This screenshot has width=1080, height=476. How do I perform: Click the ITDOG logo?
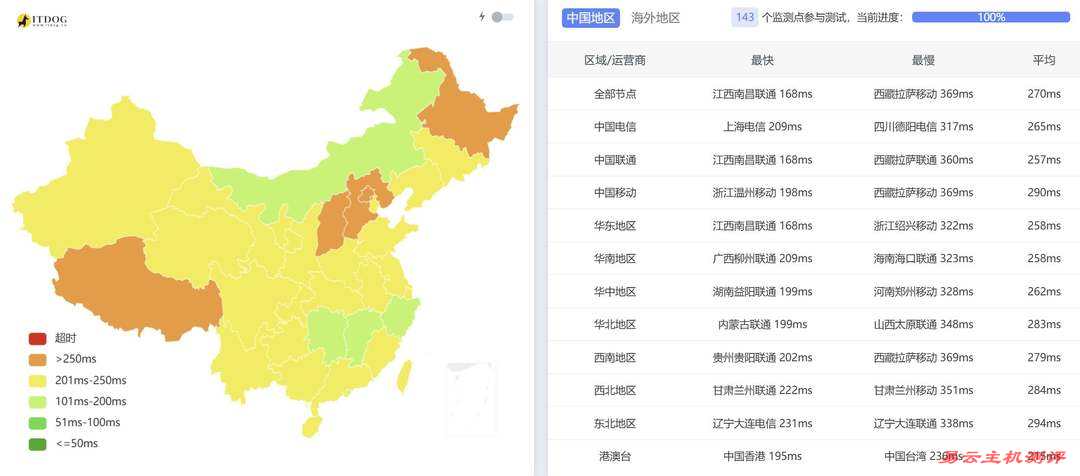(x=42, y=21)
